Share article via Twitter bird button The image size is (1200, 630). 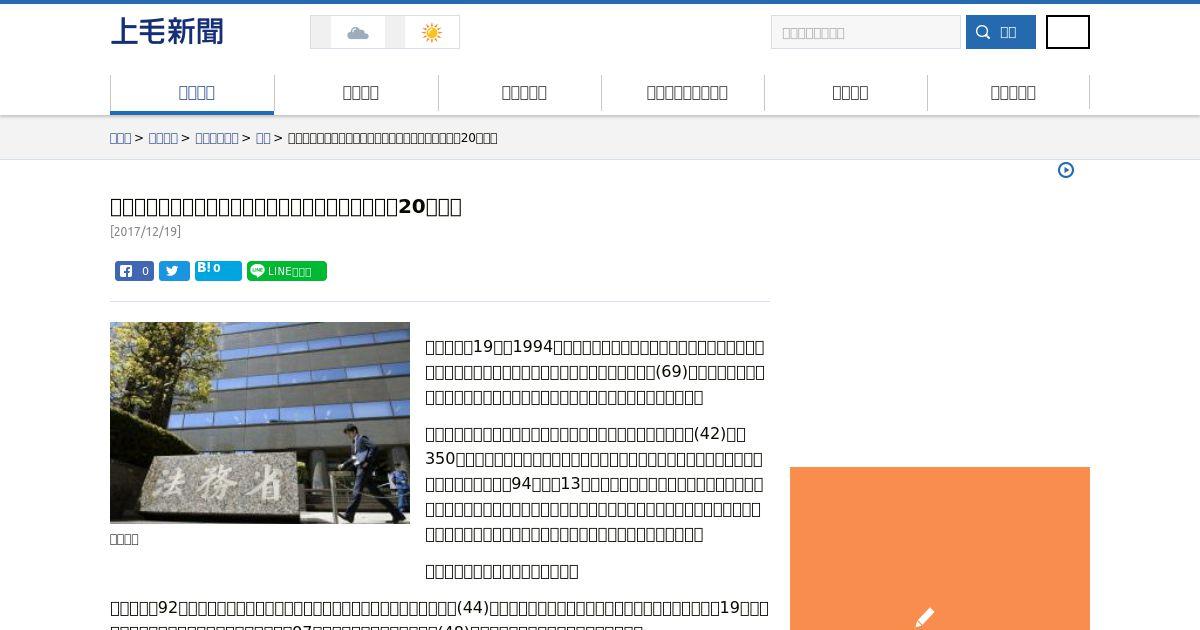click(x=174, y=271)
